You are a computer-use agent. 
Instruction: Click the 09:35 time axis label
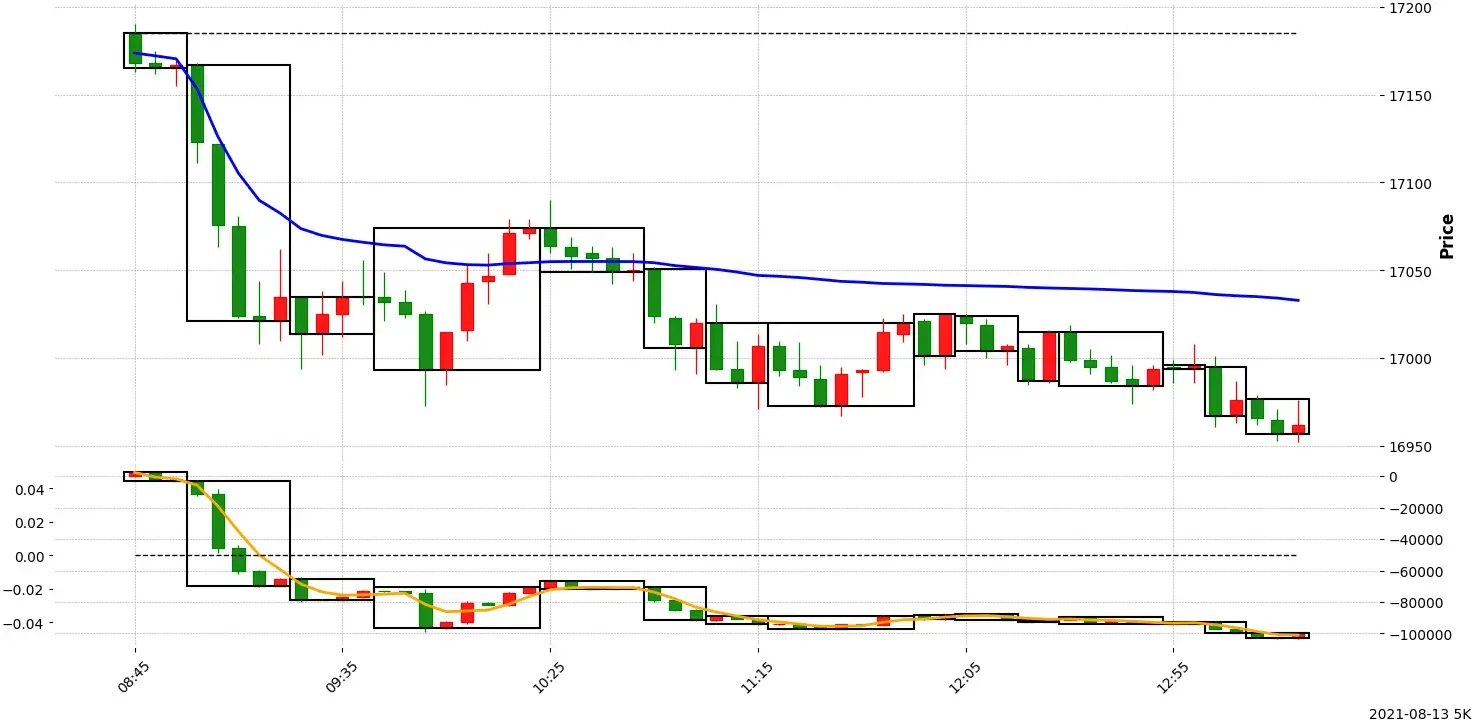[x=340, y=675]
